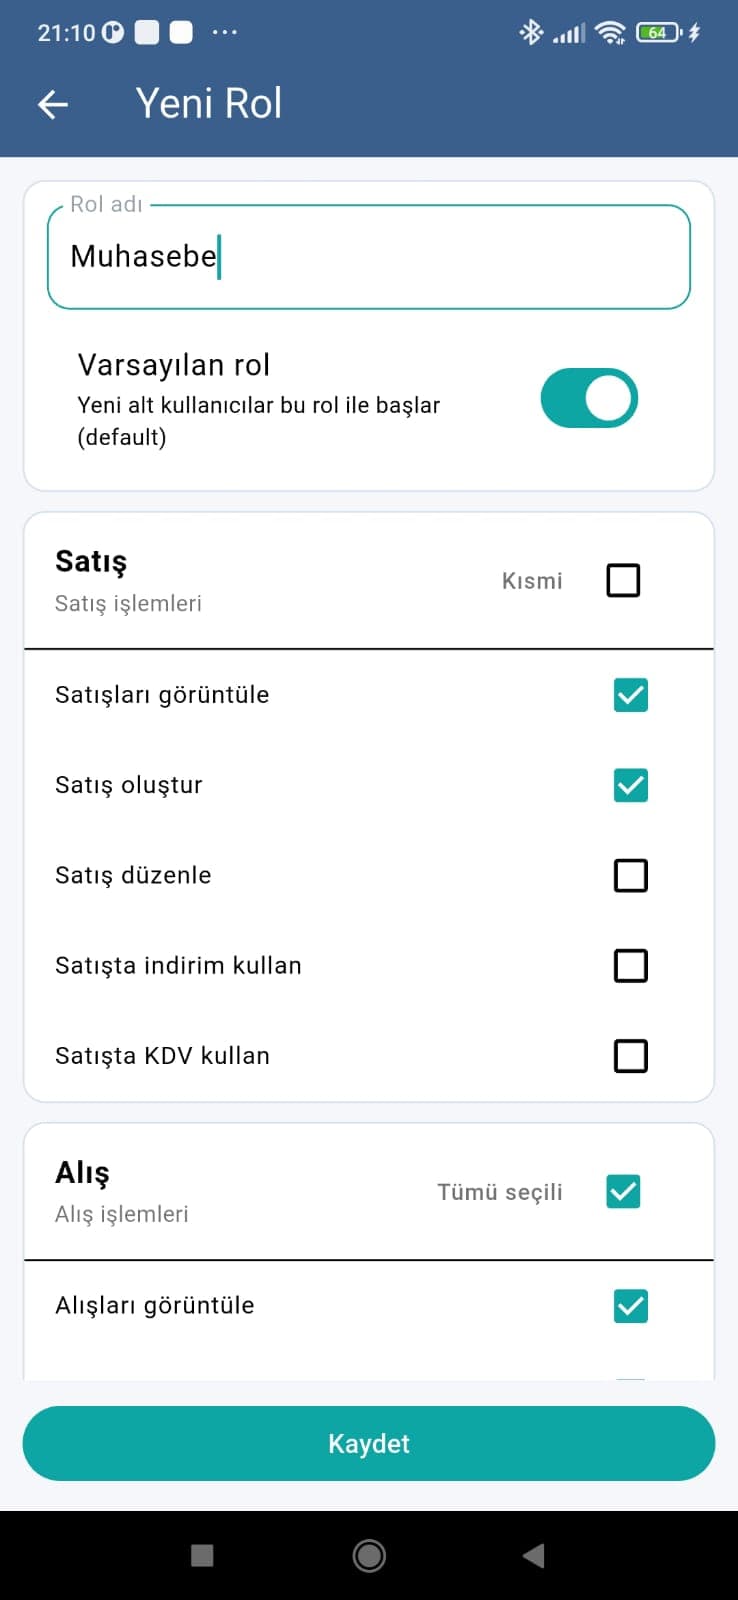
Task: Uncheck Satışları görüntüle permission
Action: click(630, 695)
